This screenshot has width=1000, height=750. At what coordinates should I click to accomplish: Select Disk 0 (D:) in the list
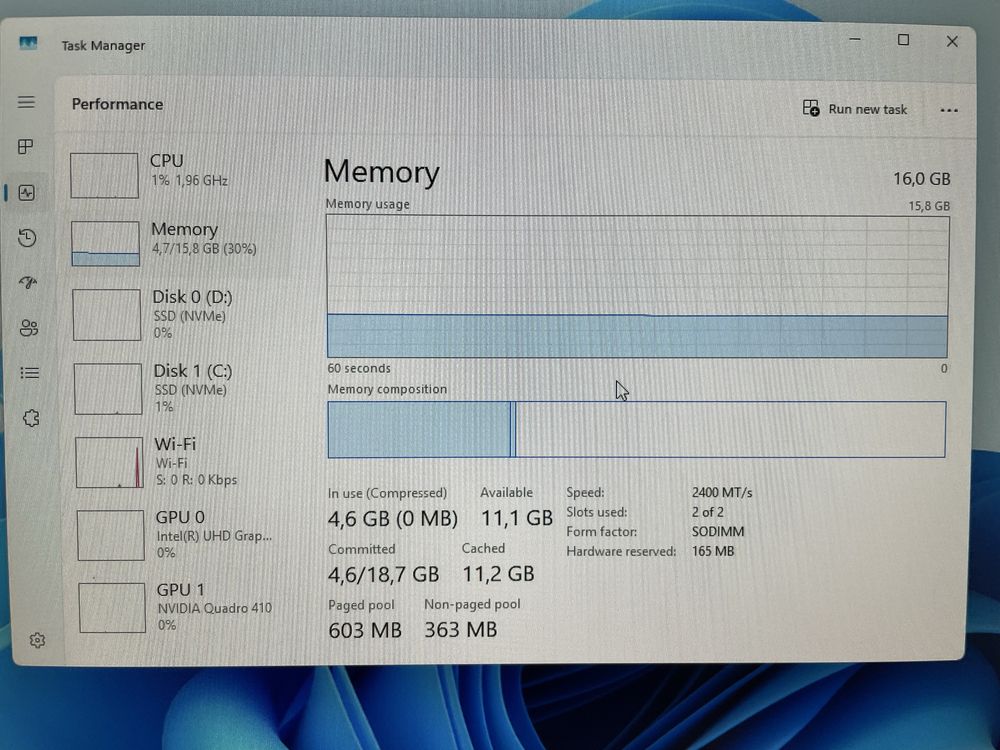pos(180,314)
